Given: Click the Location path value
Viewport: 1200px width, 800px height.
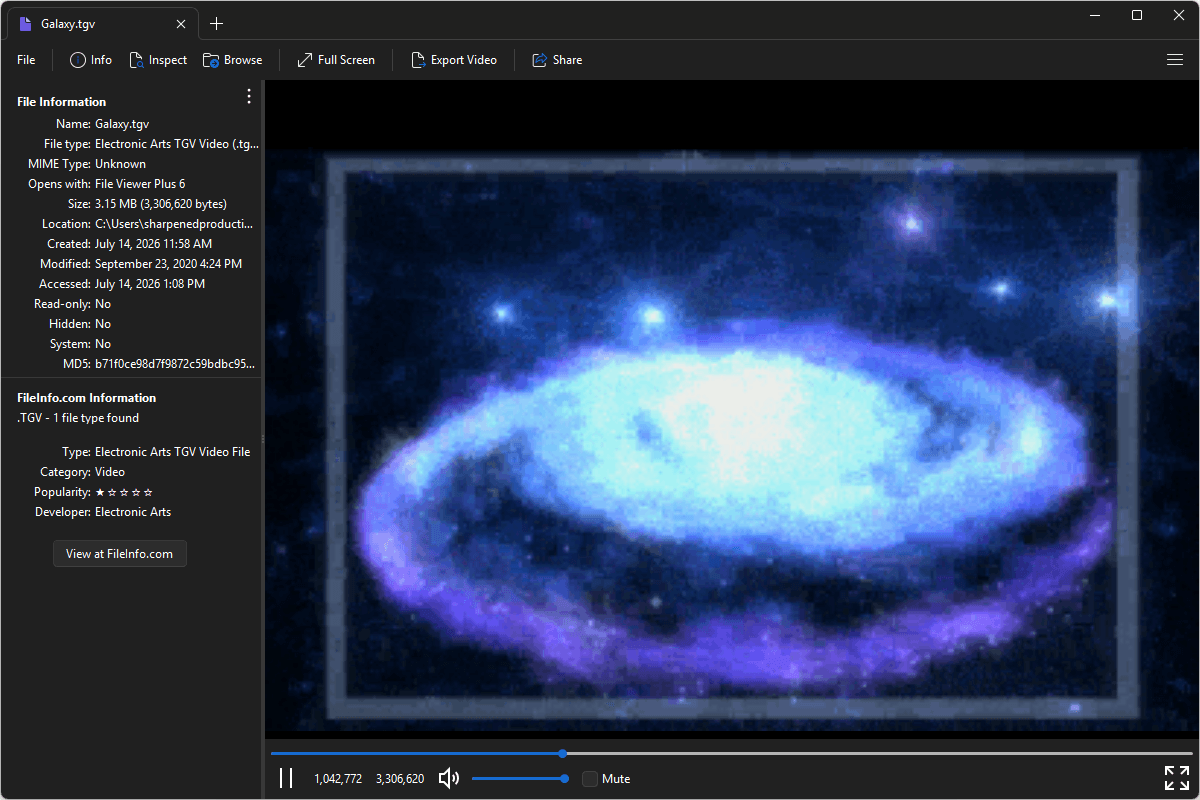Looking at the screenshot, I should point(174,224).
